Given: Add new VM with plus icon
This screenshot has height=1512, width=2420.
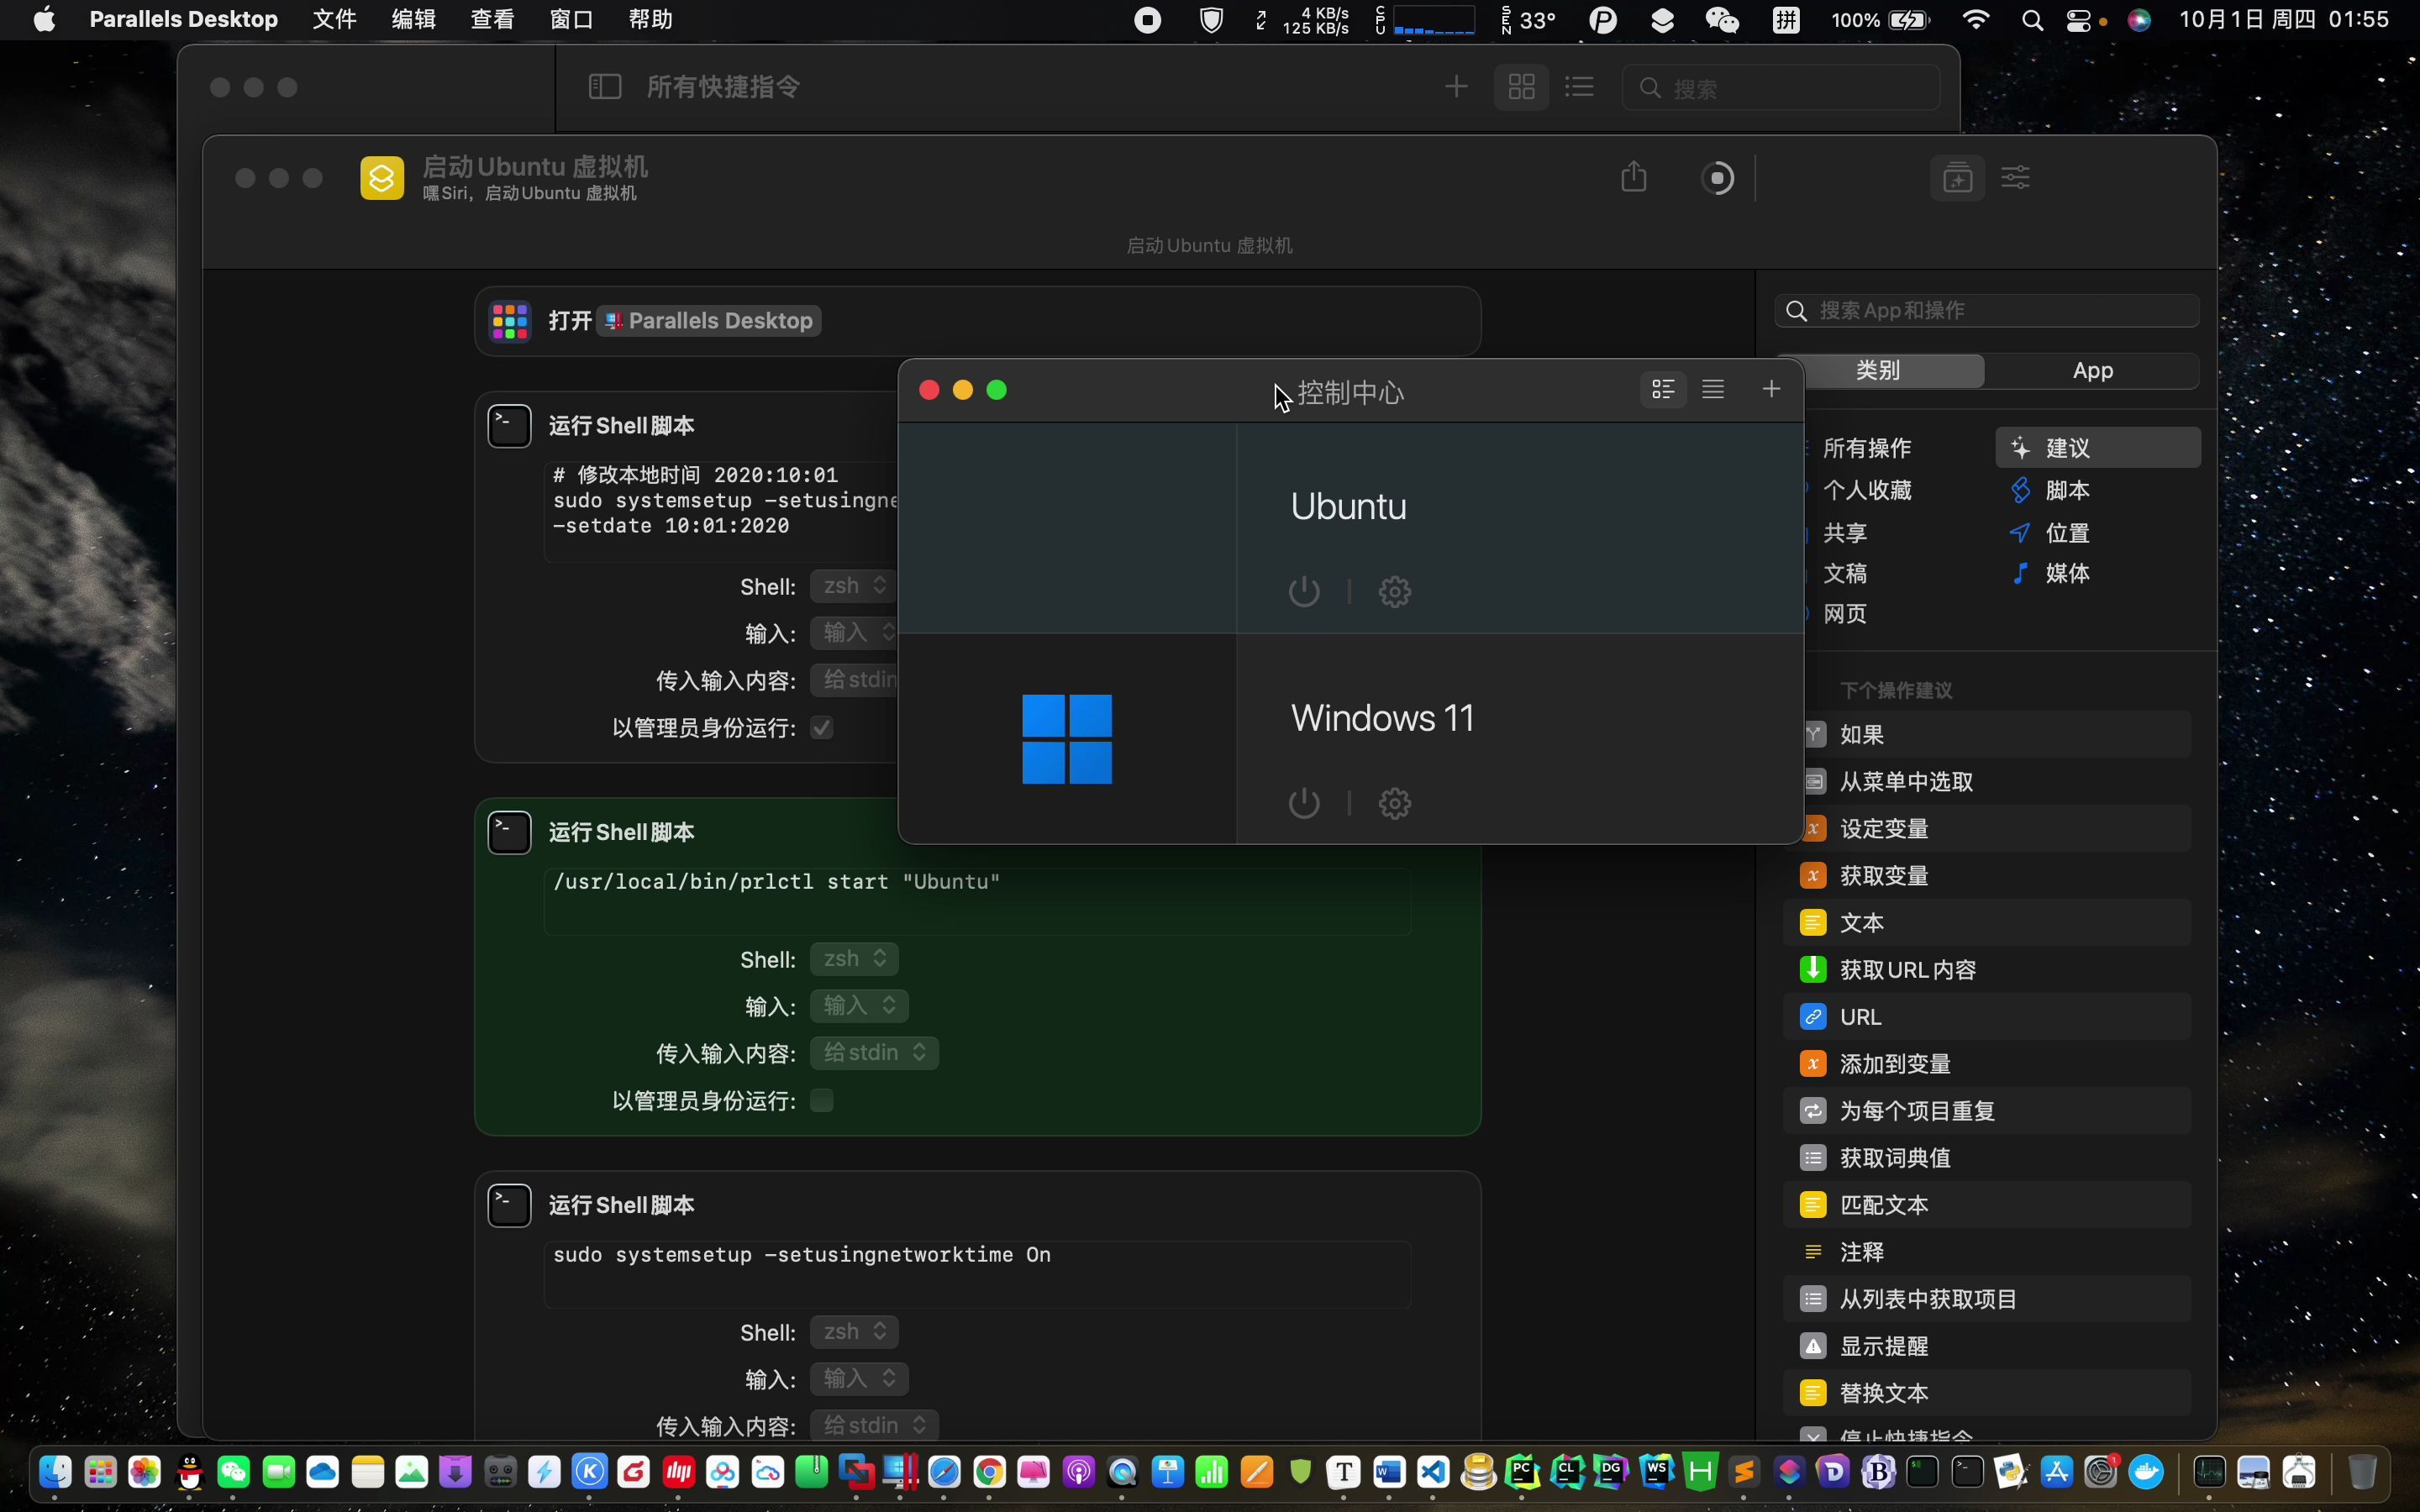Looking at the screenshot, I should 1770,389.
